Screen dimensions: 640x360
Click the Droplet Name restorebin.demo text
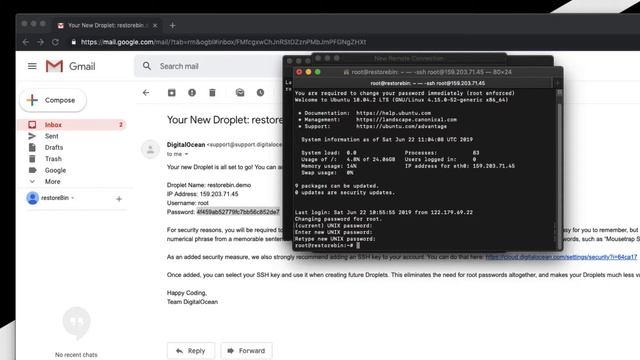pyautogui.click(x=209, y=185)
